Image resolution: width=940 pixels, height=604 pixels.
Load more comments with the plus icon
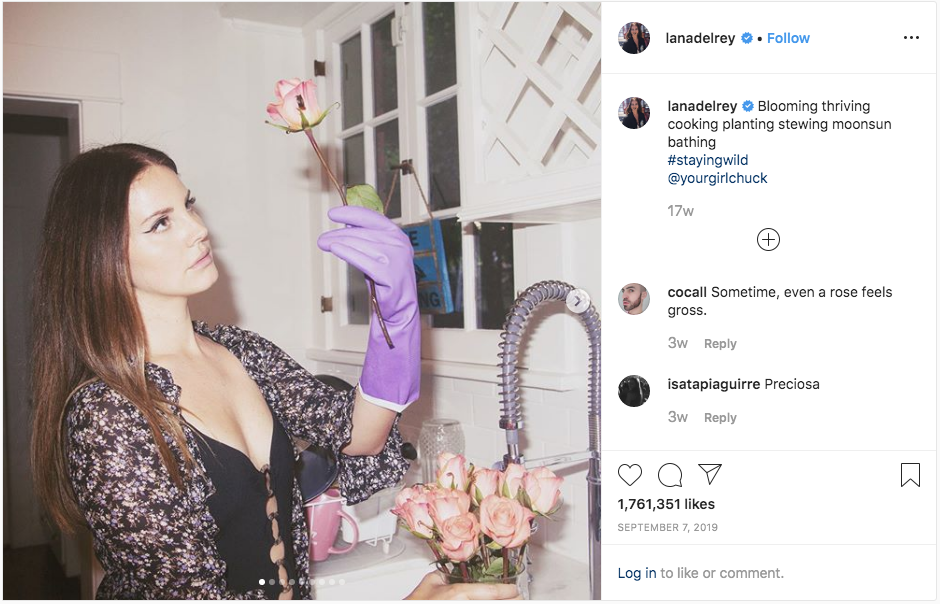pyautogui.click(x=768, y=239)
